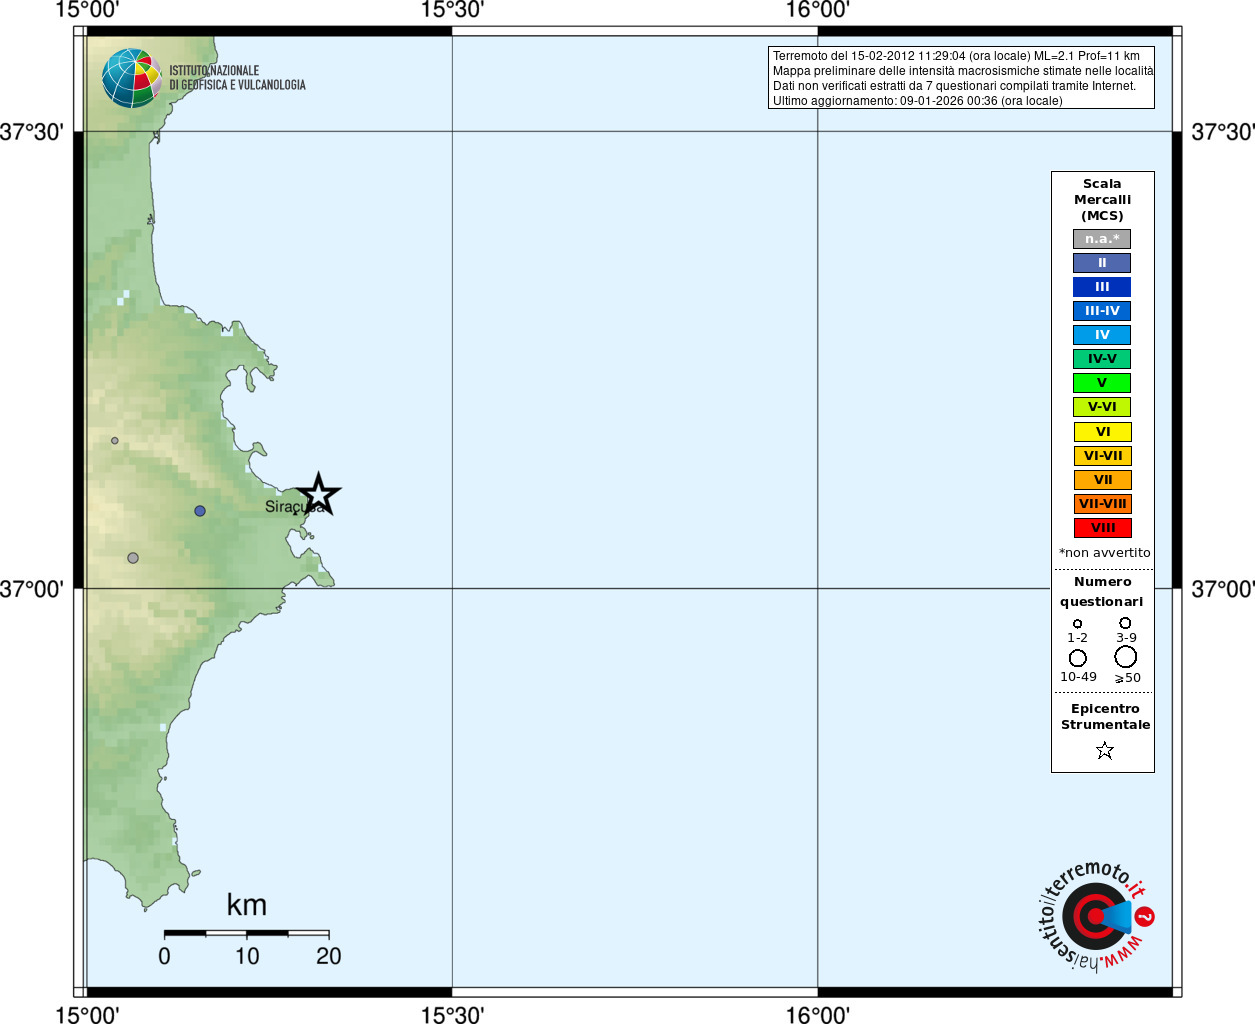Image resolution: width=1255 pixels, height=1024 pixels.
Task: Select the blue intensity circle on map
Action: tap(200, 511)
